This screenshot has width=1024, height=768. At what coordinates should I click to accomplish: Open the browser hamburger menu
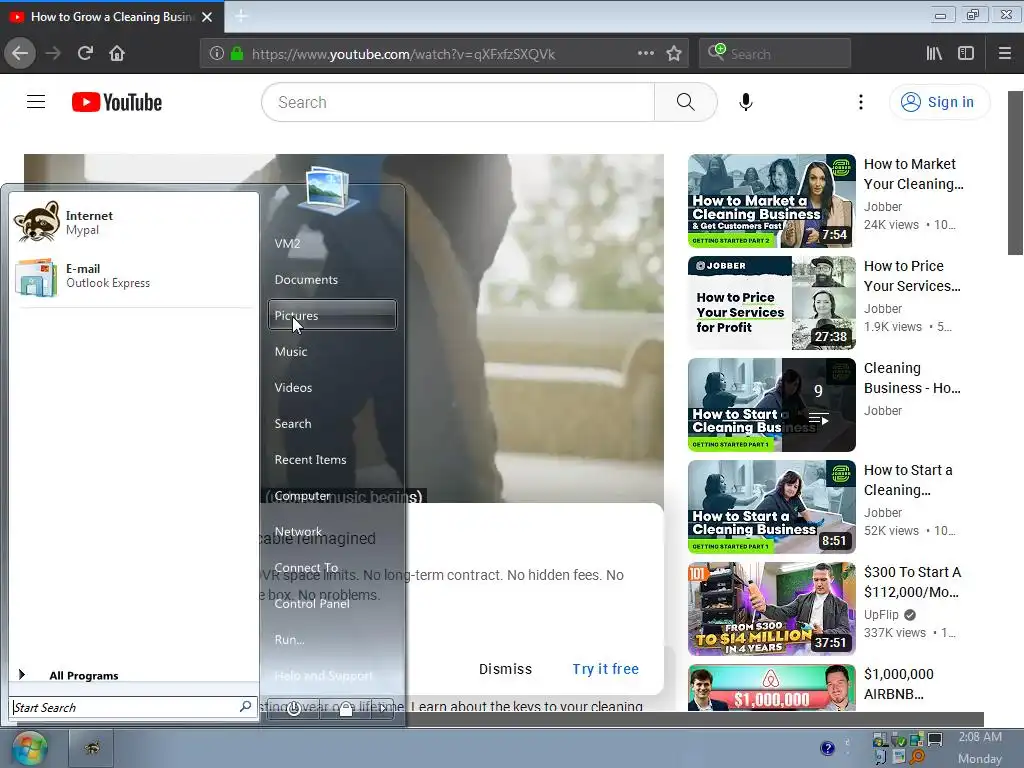(x=1004, y=54)
